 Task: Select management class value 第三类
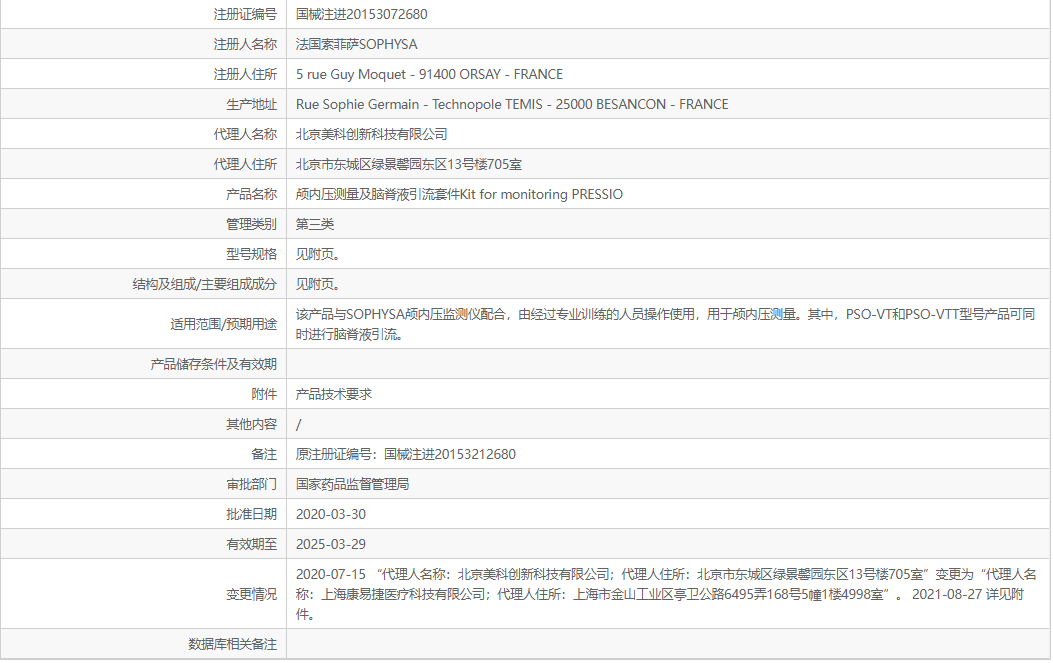click(315, 224)
